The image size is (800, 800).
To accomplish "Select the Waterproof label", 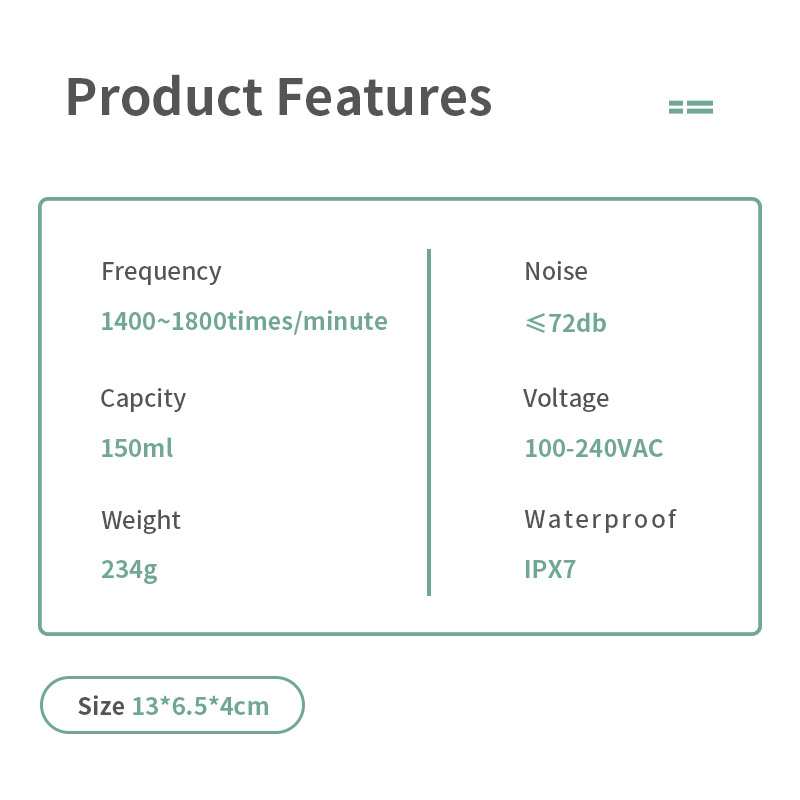I will 600,519.
